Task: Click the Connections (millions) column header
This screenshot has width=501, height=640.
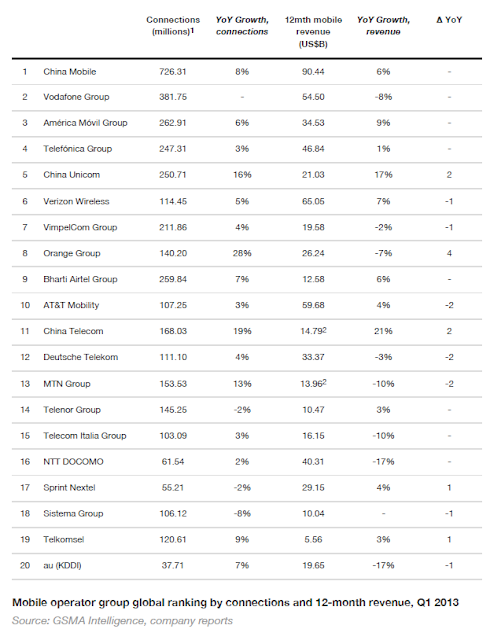Action: [173, 26]
